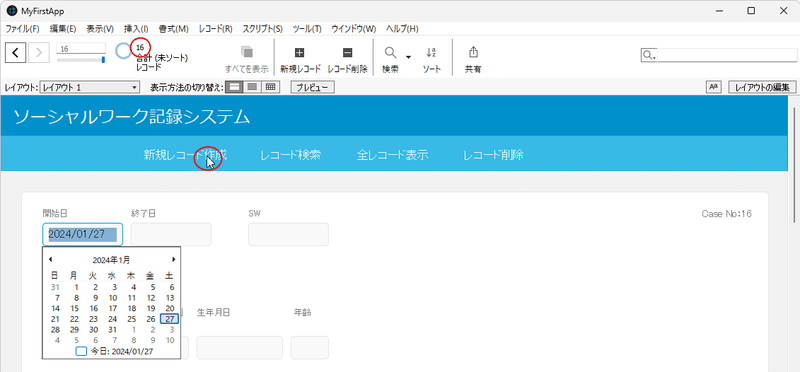
Task: Open the ヘルプ(H) menu
Action: pyautogui.click(x=402, y=29)
